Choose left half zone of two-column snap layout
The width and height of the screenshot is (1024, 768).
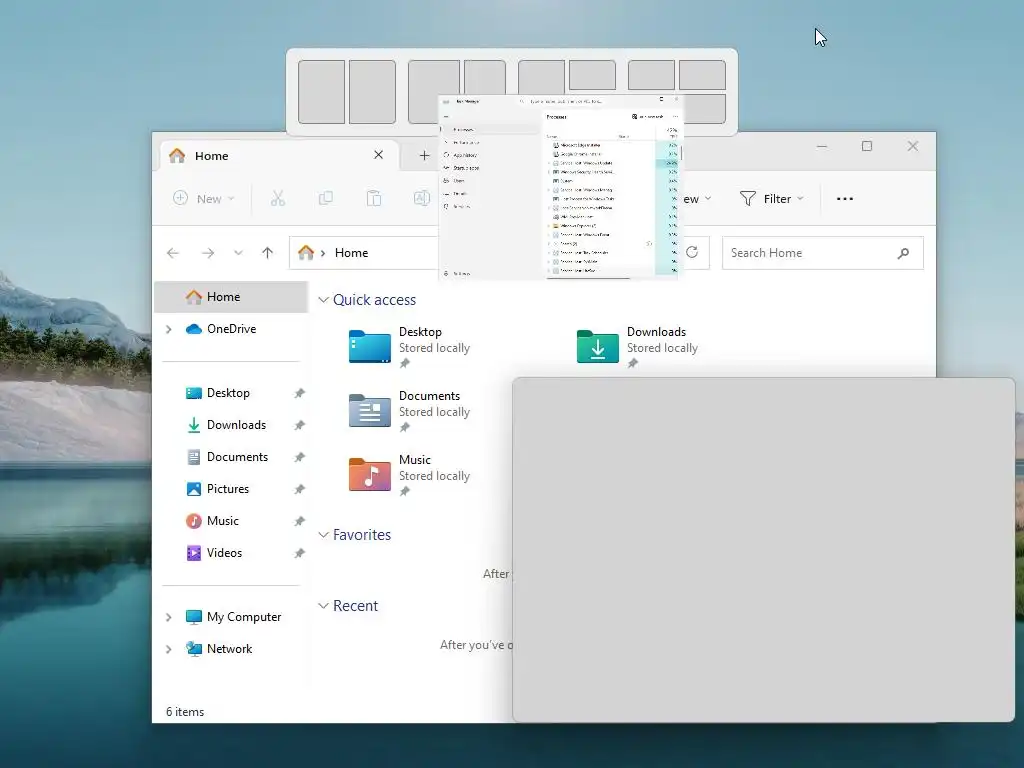[321, 91]
